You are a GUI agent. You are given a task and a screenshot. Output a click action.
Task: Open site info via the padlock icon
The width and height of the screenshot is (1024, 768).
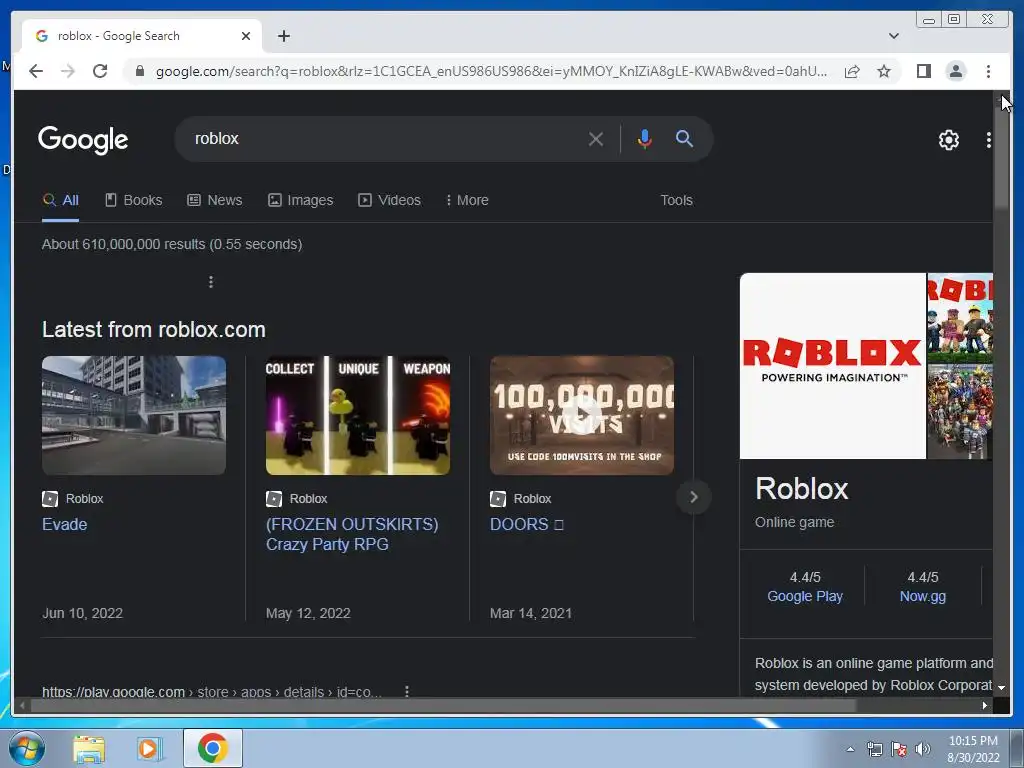click(139, 71)
